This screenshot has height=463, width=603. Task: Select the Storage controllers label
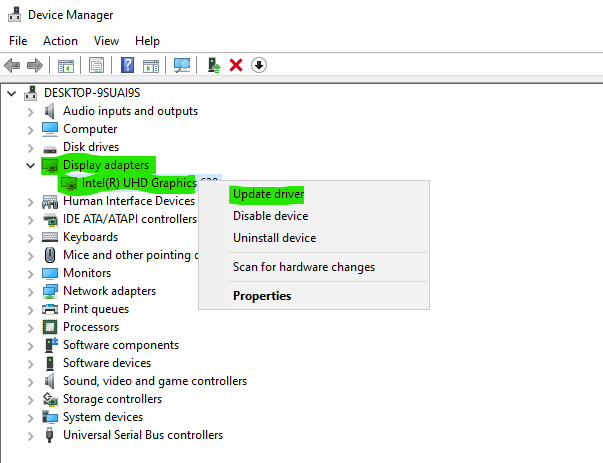(112, 399)
